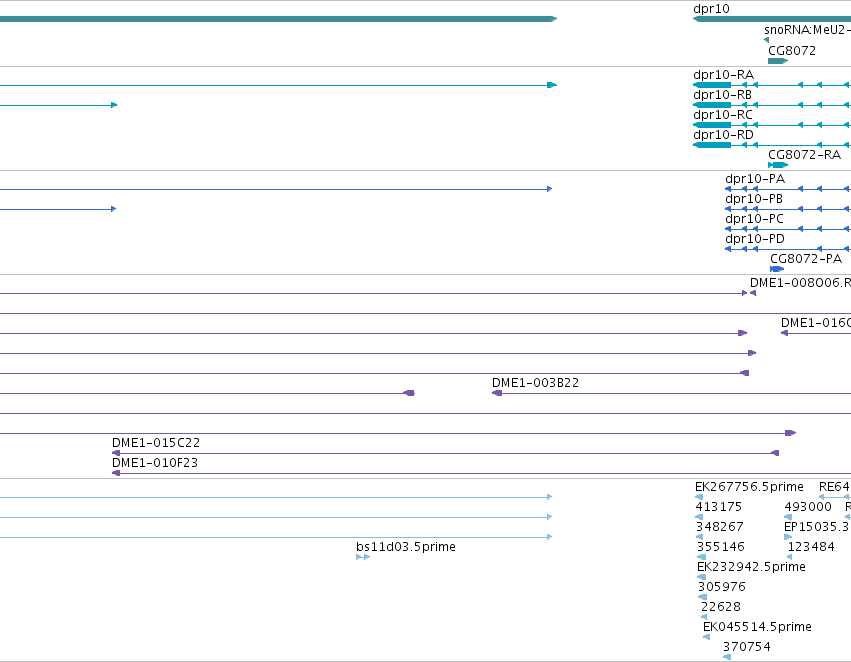The width and height of the screenshot is (851, 662).
Task: Select the bs11d03.5prime EST label
Action: click(405, 546)
